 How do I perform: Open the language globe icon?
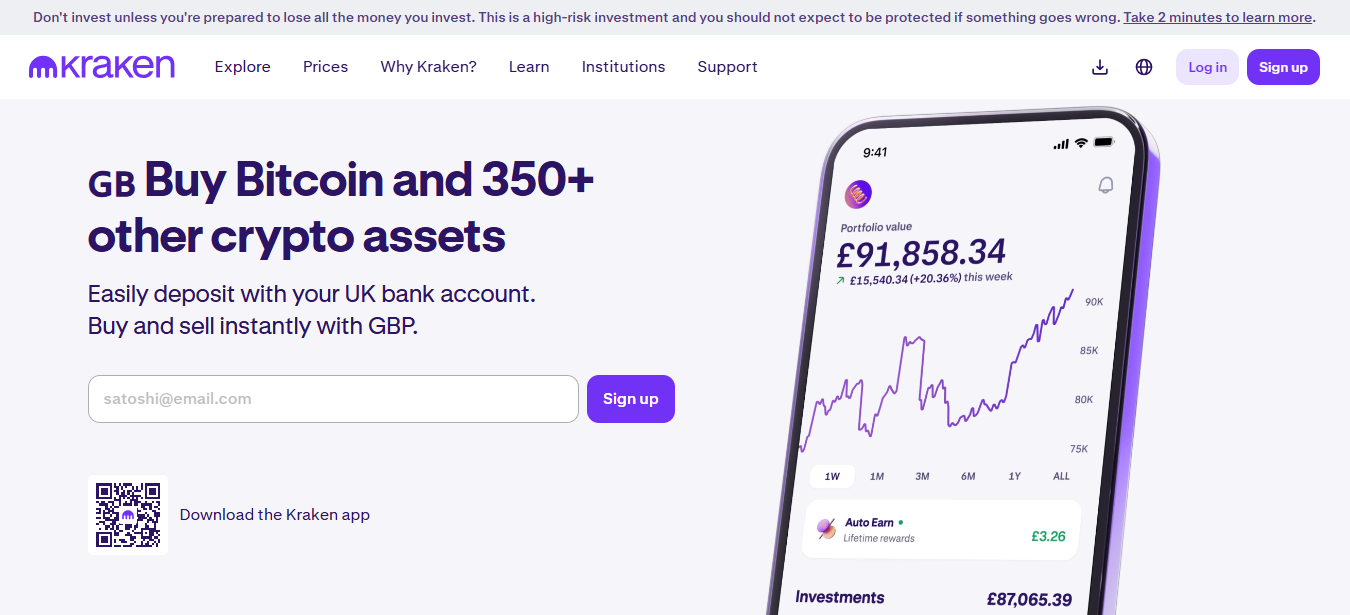(x=1144, y=67)
